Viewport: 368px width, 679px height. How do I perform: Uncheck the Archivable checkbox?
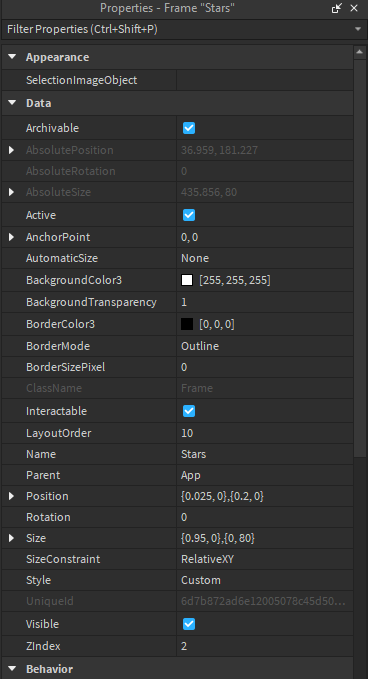(189, 128)
